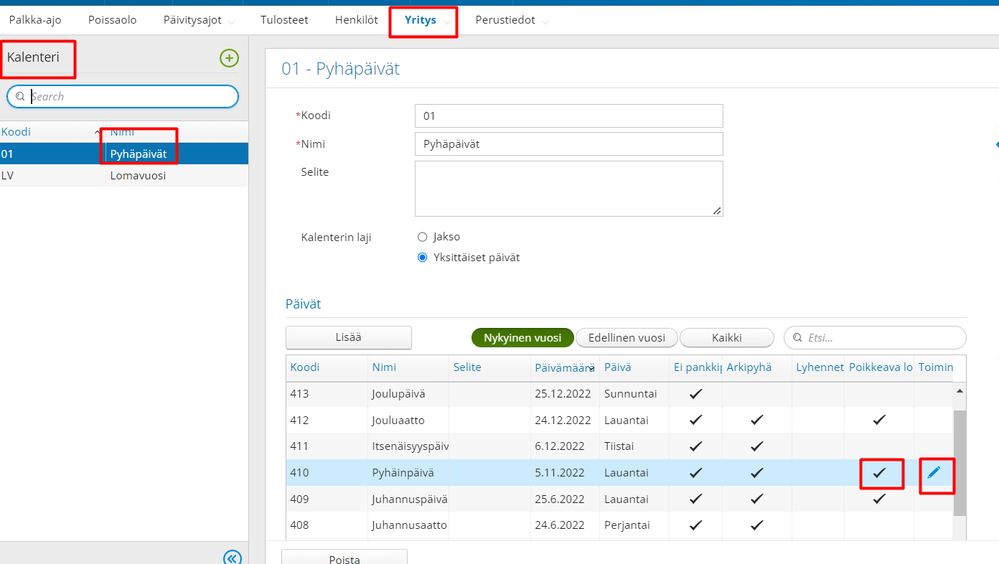Select the Joulupäivä row

[x=619, y=394]
